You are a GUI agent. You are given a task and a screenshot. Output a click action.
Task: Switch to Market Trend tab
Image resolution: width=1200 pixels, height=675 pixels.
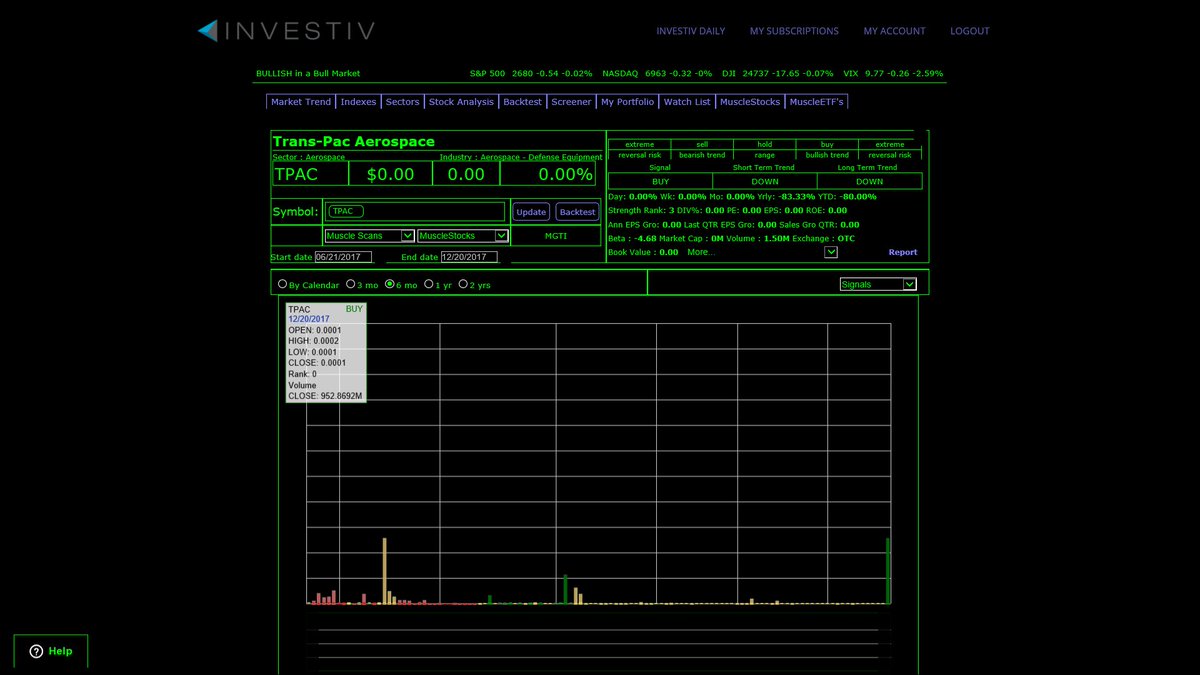coord(301,102)
